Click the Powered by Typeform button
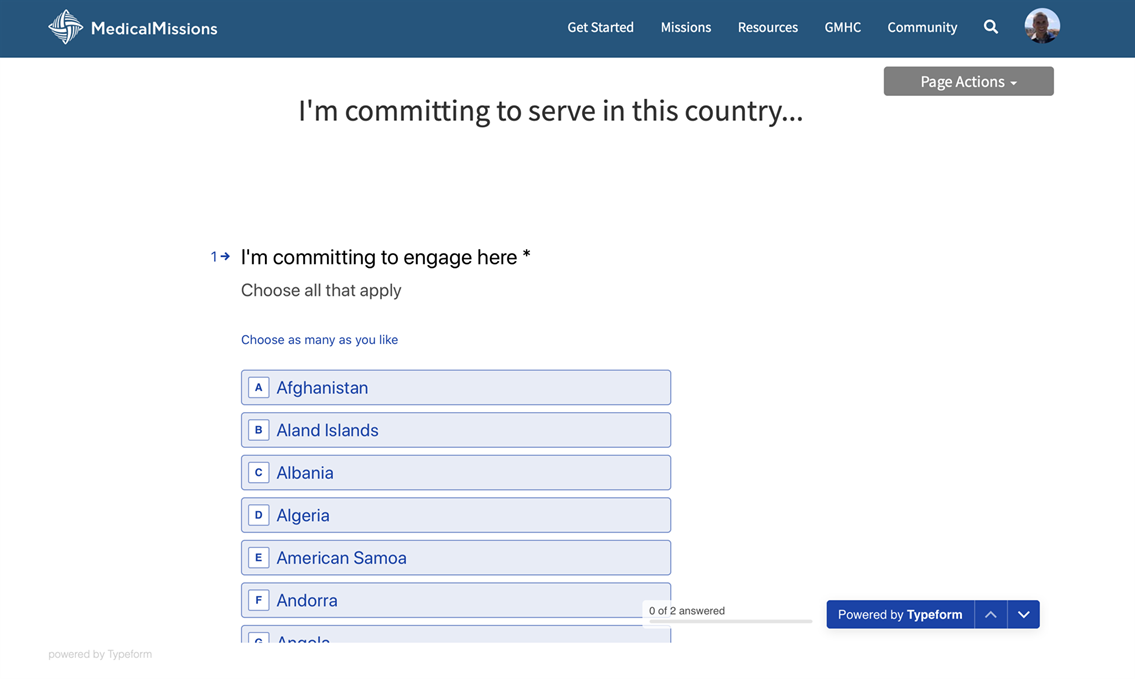Viewport: 1135px width, 679px height. tap(899, 614)
